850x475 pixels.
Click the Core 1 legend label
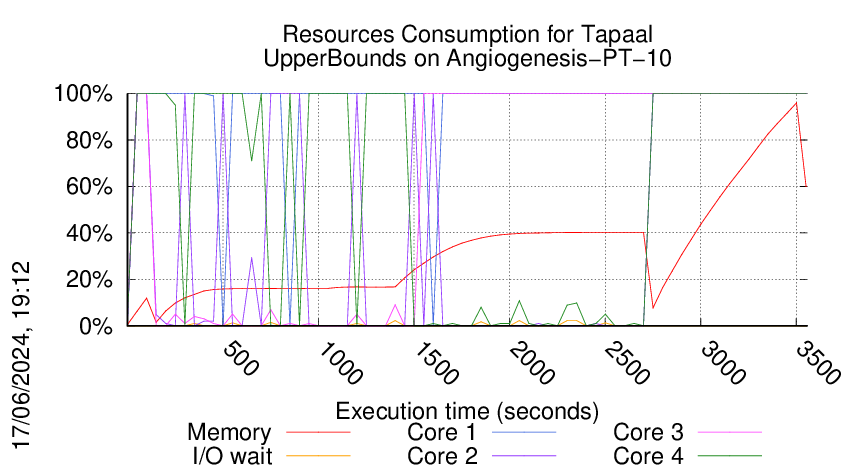coord(441,432)
